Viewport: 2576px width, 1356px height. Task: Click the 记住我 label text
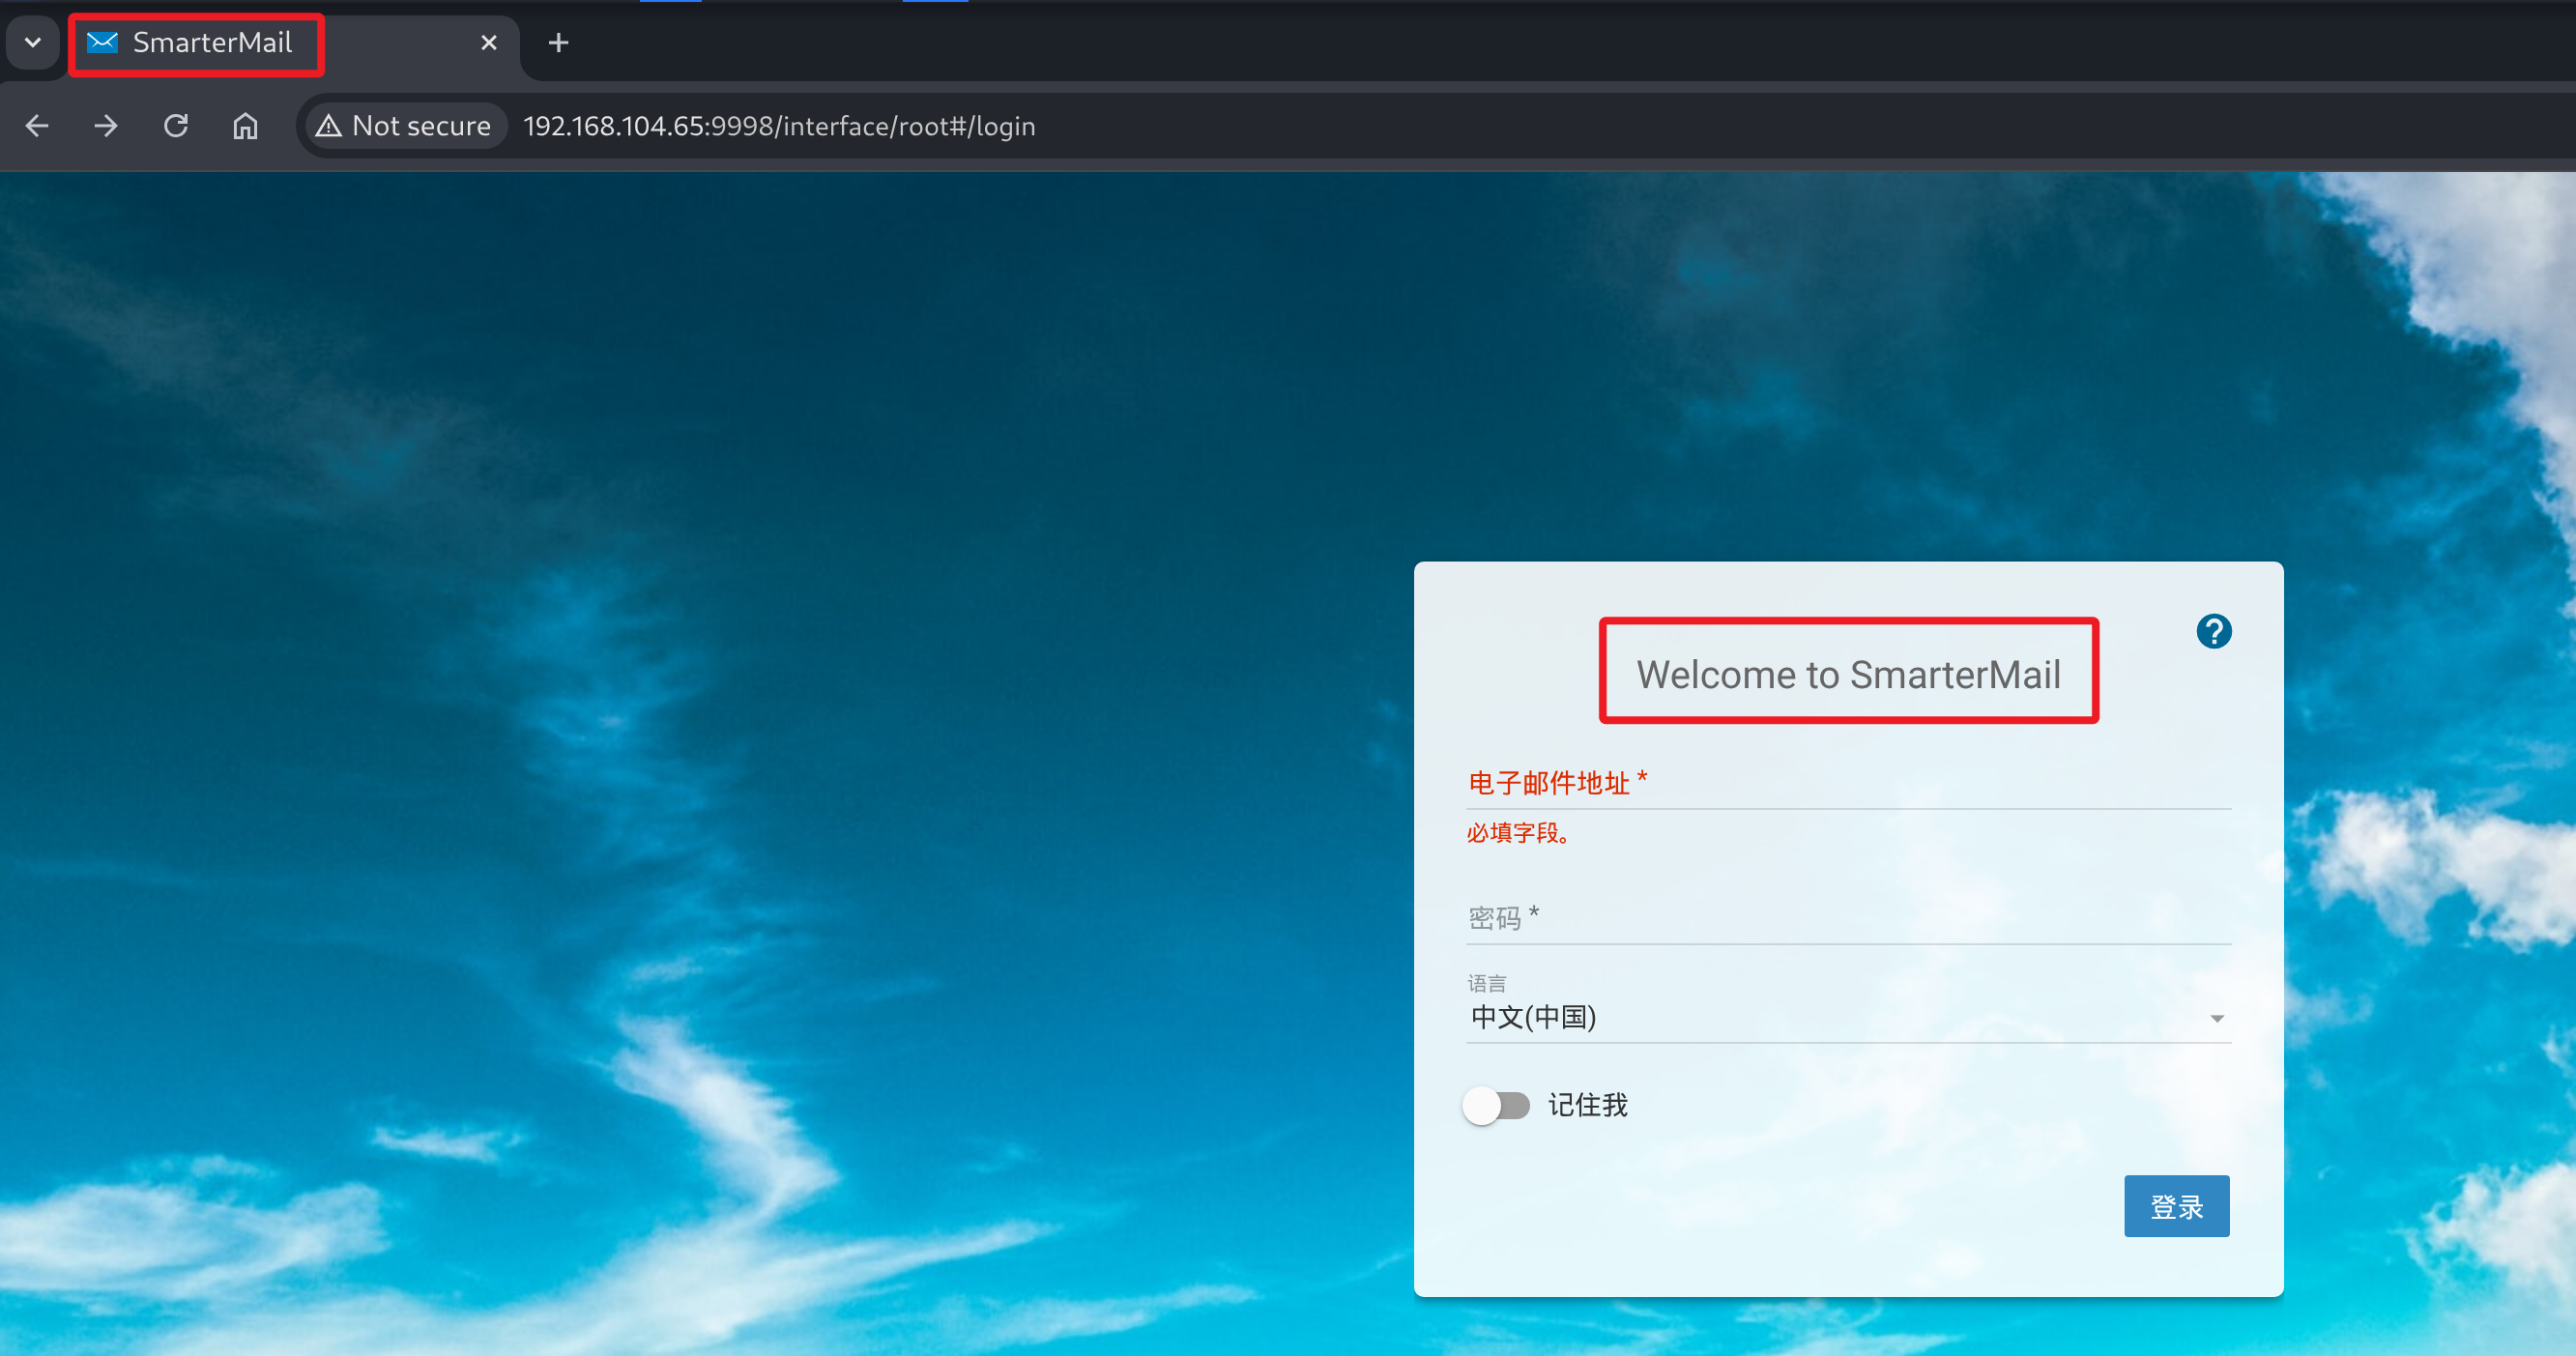click(1587, 1105)
